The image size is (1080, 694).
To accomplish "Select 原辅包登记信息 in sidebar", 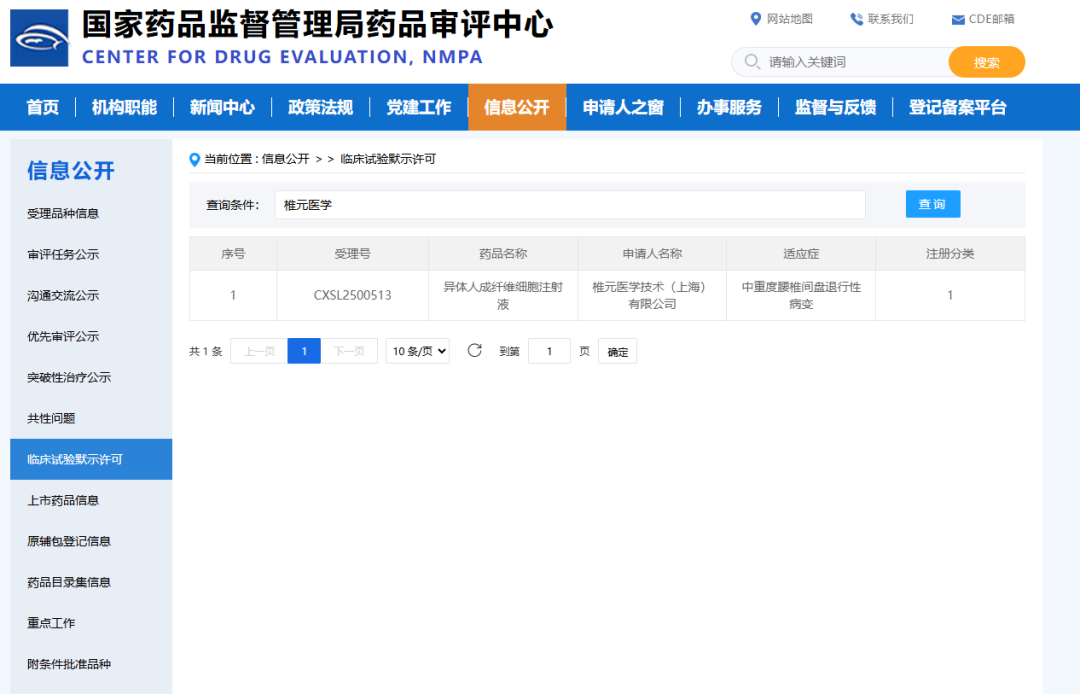I will [x=91, y=541].
